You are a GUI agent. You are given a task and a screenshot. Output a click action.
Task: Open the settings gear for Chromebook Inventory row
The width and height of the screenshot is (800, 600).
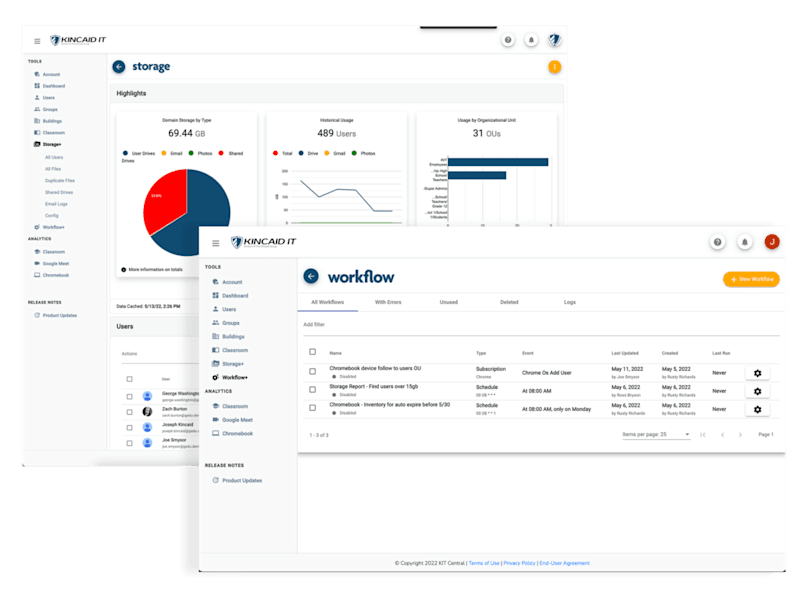(x=758, y=409)
